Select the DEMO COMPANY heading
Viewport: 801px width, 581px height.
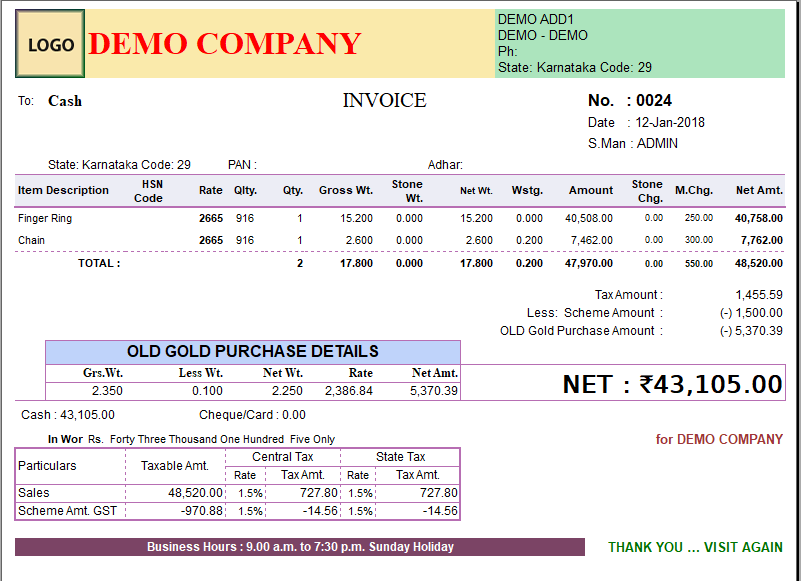225,43
